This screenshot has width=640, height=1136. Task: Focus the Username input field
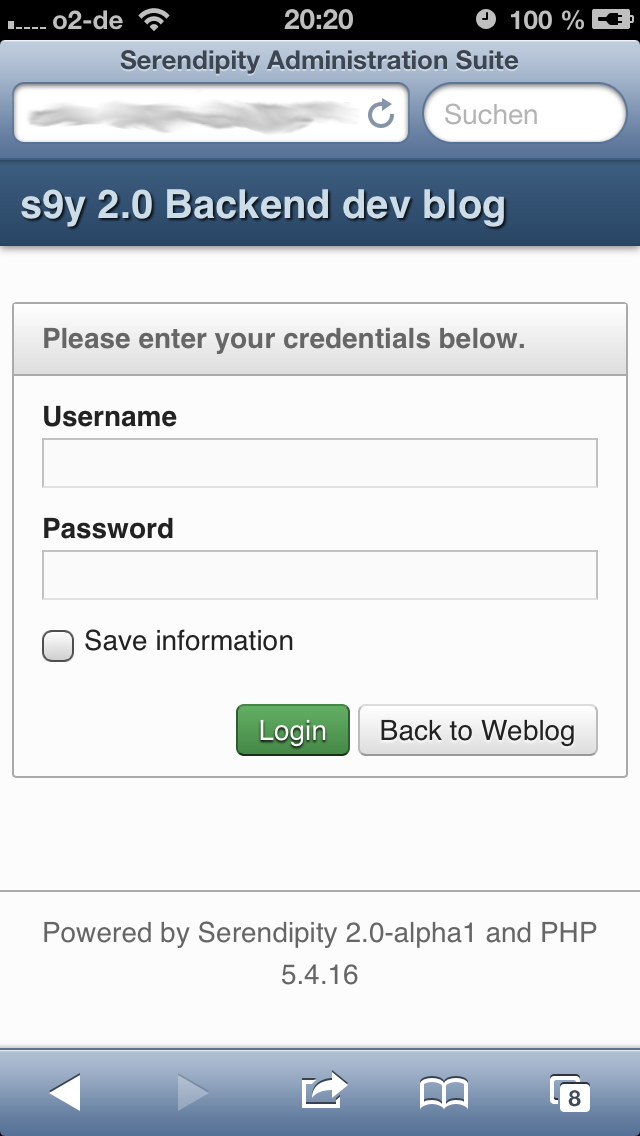coord(320,463)
